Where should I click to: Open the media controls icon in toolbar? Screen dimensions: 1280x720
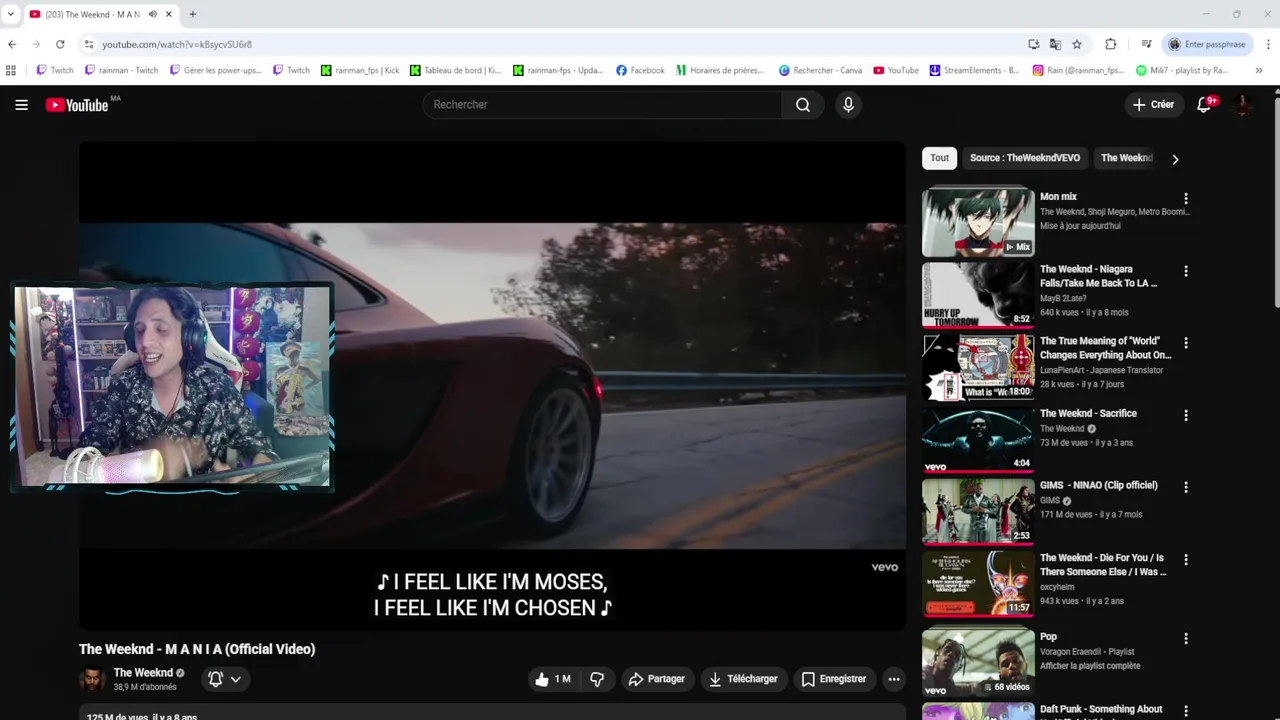tap(1147, 44)
